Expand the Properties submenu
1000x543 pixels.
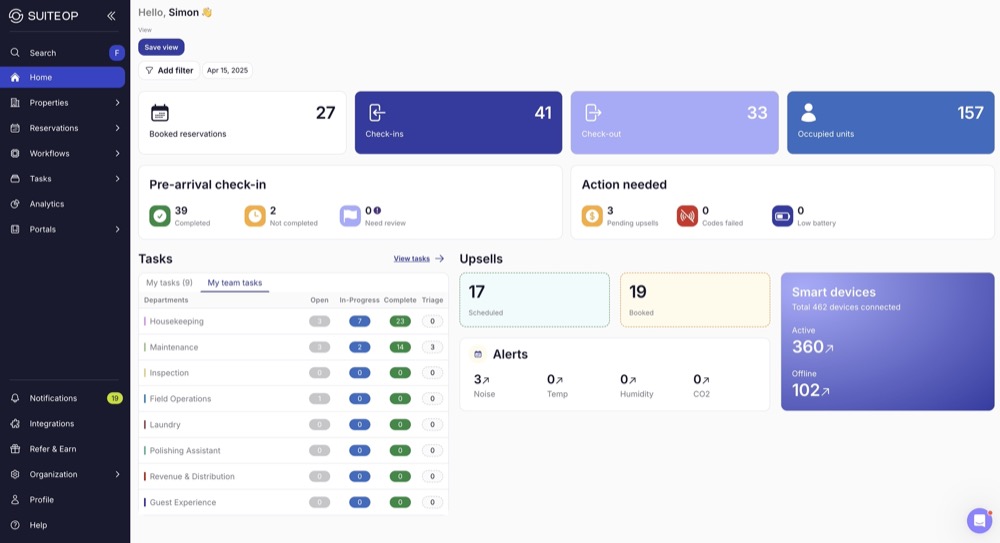pos(117,103)
